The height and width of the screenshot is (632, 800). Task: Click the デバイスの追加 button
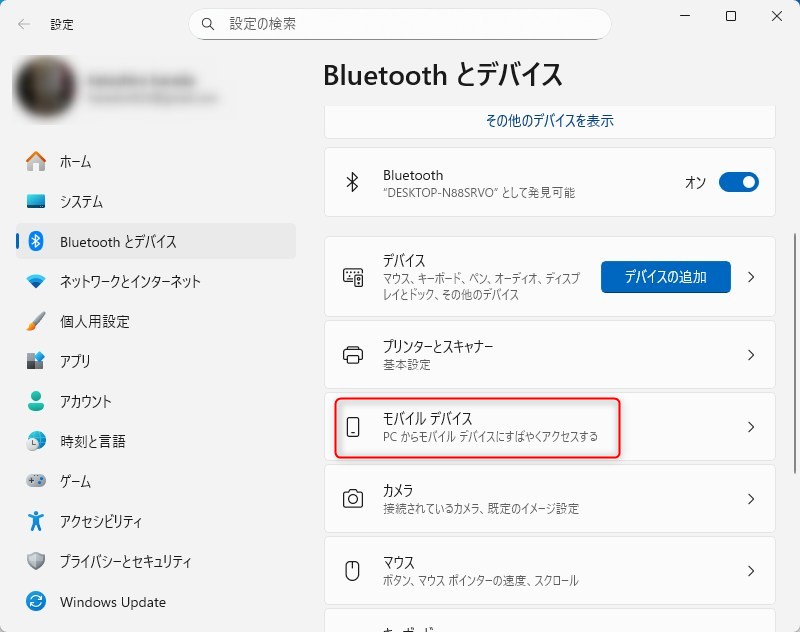pos(665,277)
